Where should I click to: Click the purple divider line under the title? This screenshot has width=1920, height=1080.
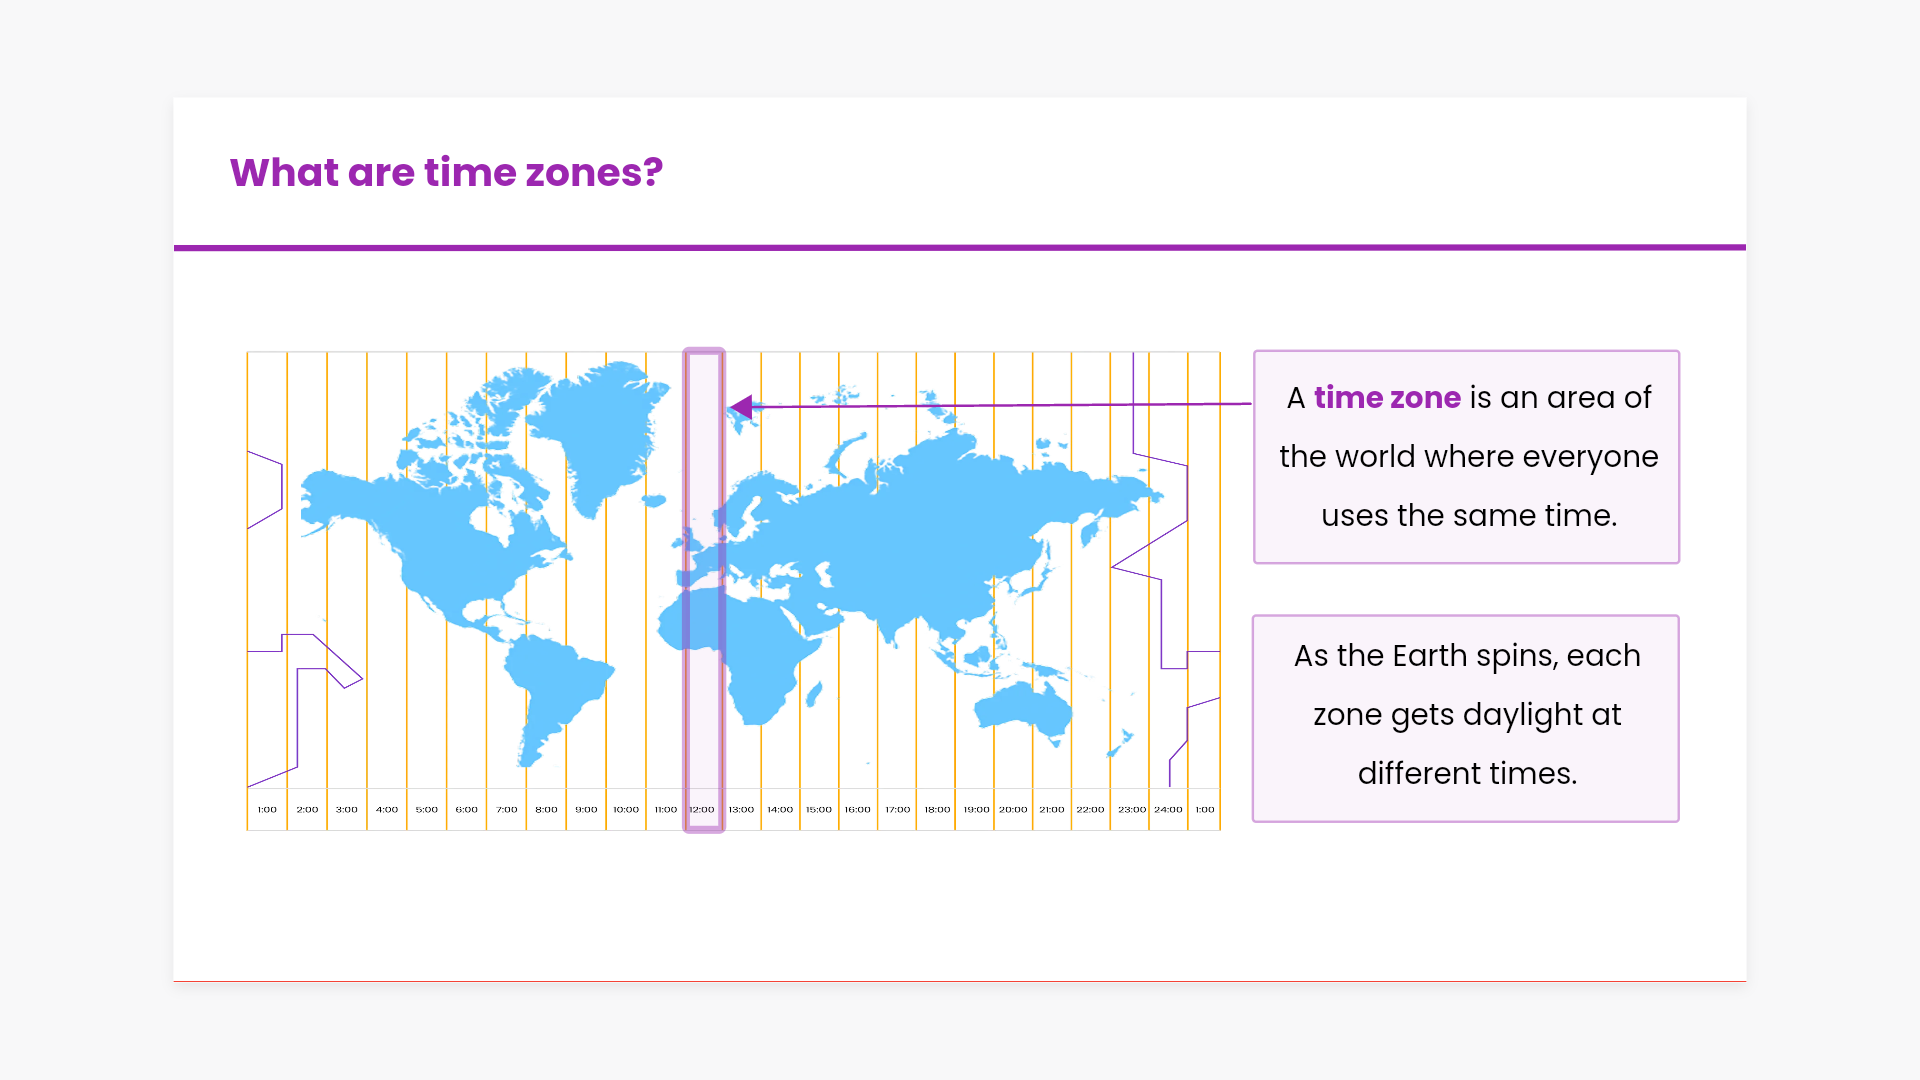click(x=960, y=247)
